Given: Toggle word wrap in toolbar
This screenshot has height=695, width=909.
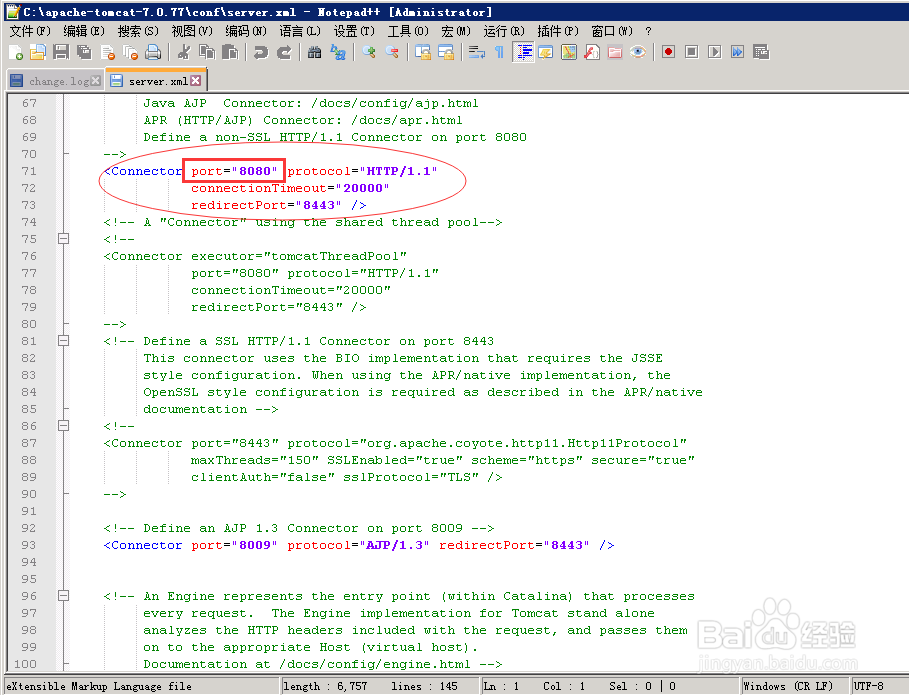Looking at the screenshot, I should pyautogui.click(x=477, y=52).
